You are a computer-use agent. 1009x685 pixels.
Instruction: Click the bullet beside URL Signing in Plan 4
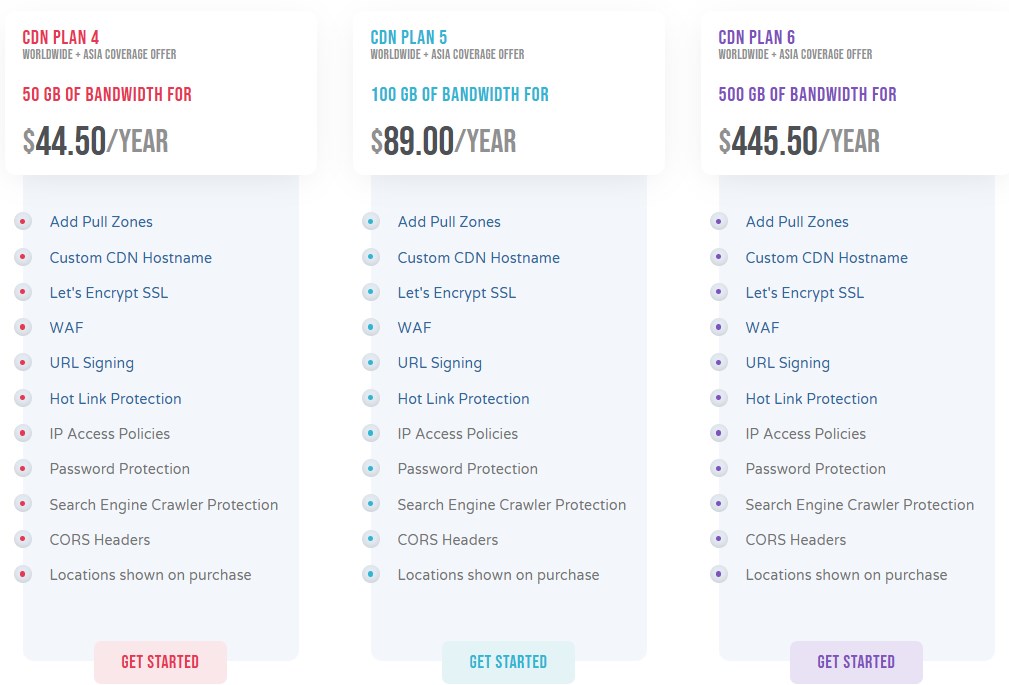point(25,362)
